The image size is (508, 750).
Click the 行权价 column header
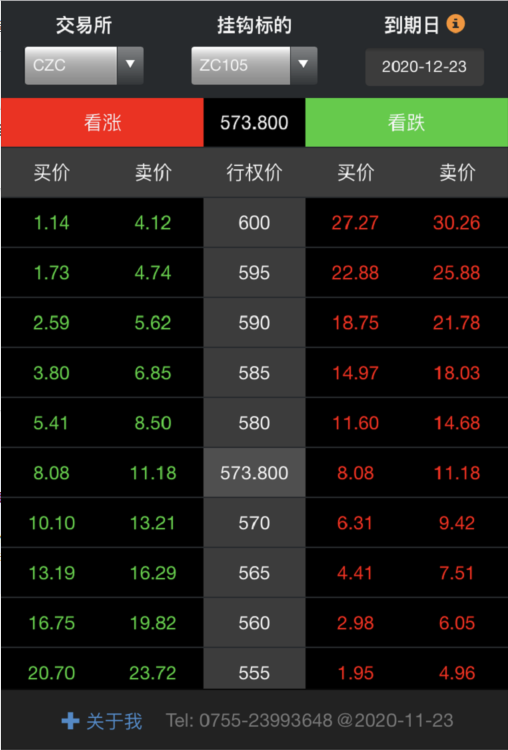(x=254, y=172)
